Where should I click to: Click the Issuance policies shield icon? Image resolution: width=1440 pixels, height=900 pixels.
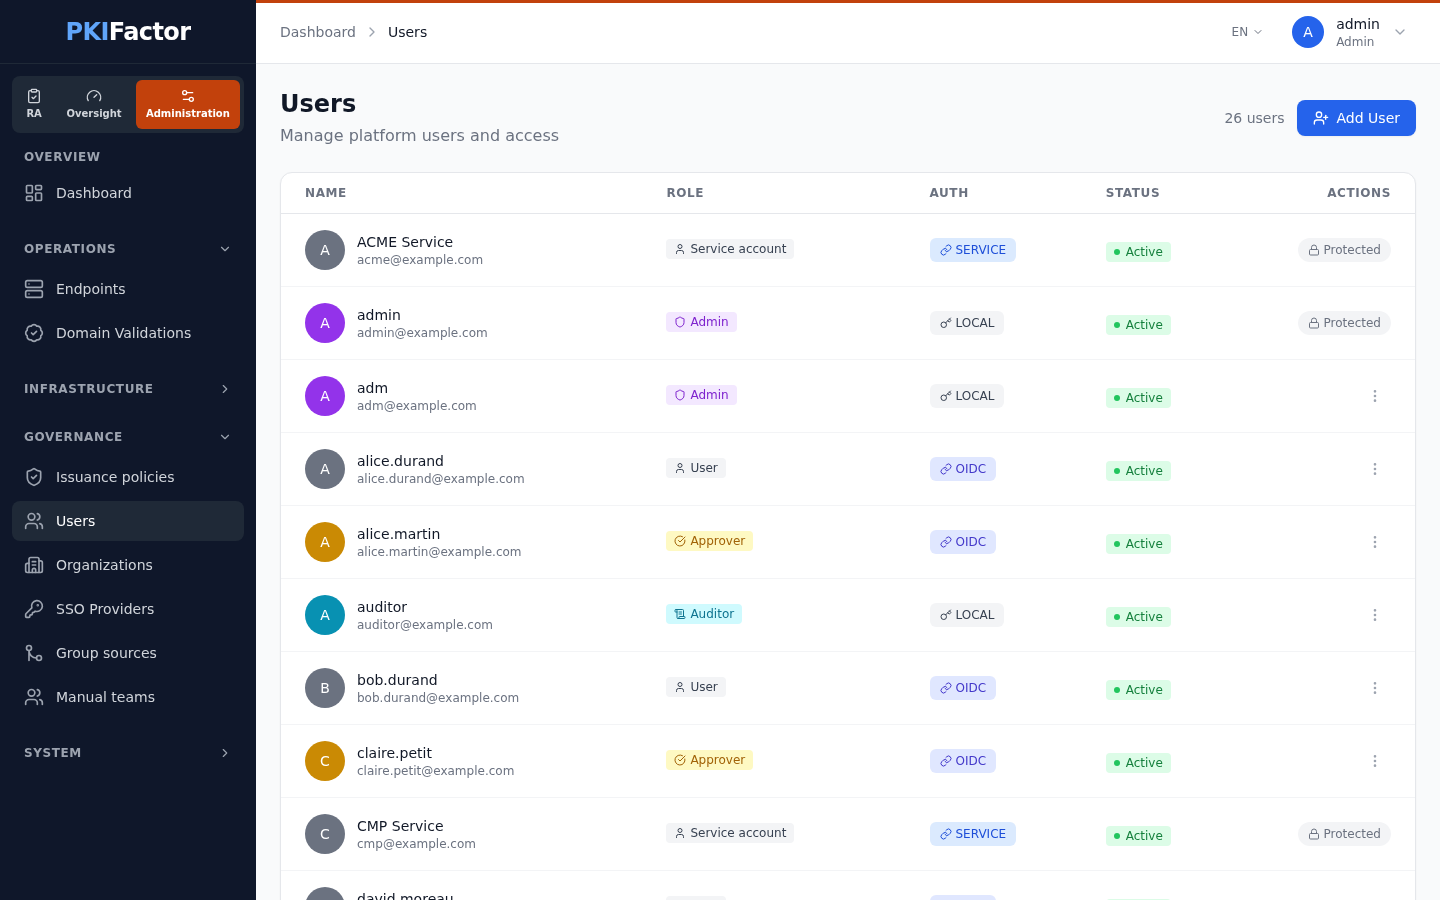point(34,477)
